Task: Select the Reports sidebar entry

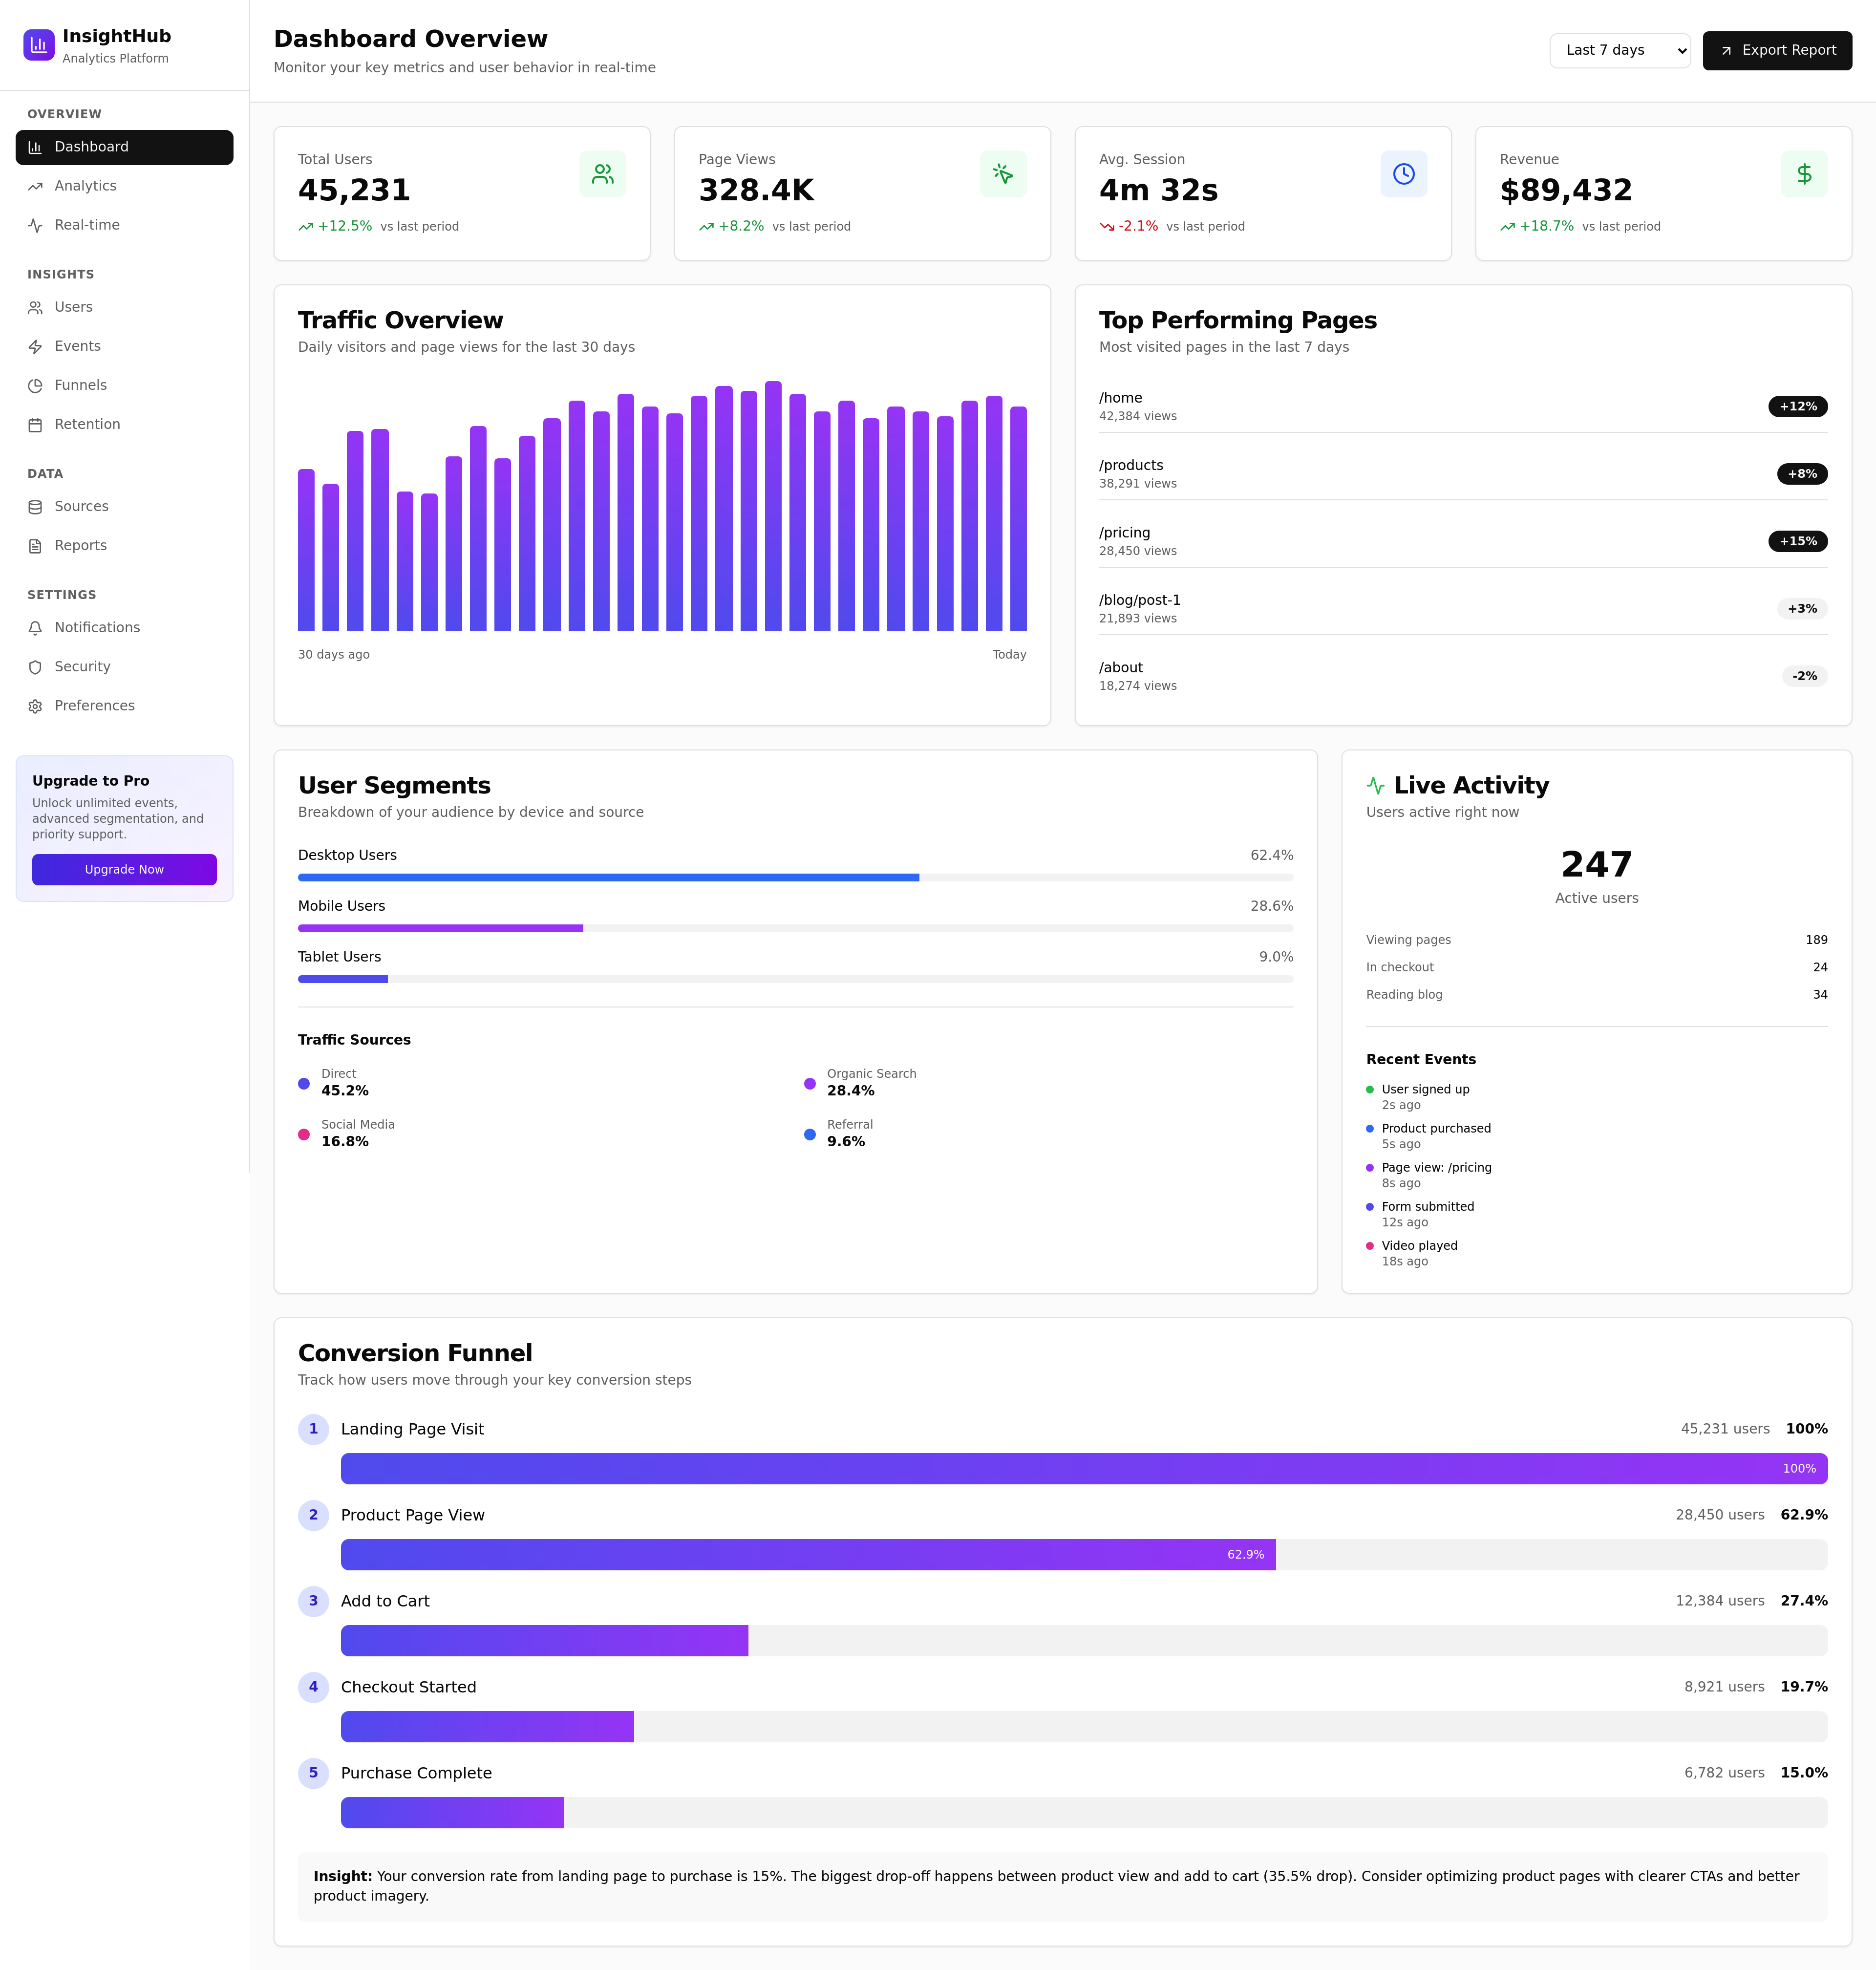Action: click(x=80, y=545)
